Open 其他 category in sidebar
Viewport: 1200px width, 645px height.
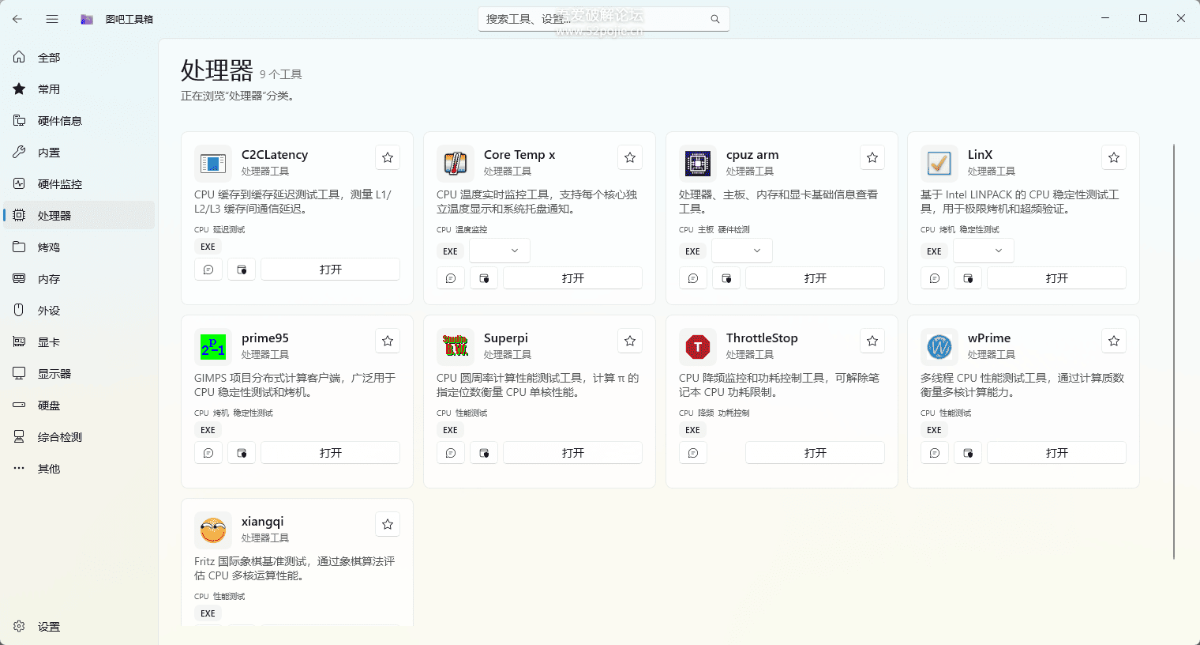point(79,469)
